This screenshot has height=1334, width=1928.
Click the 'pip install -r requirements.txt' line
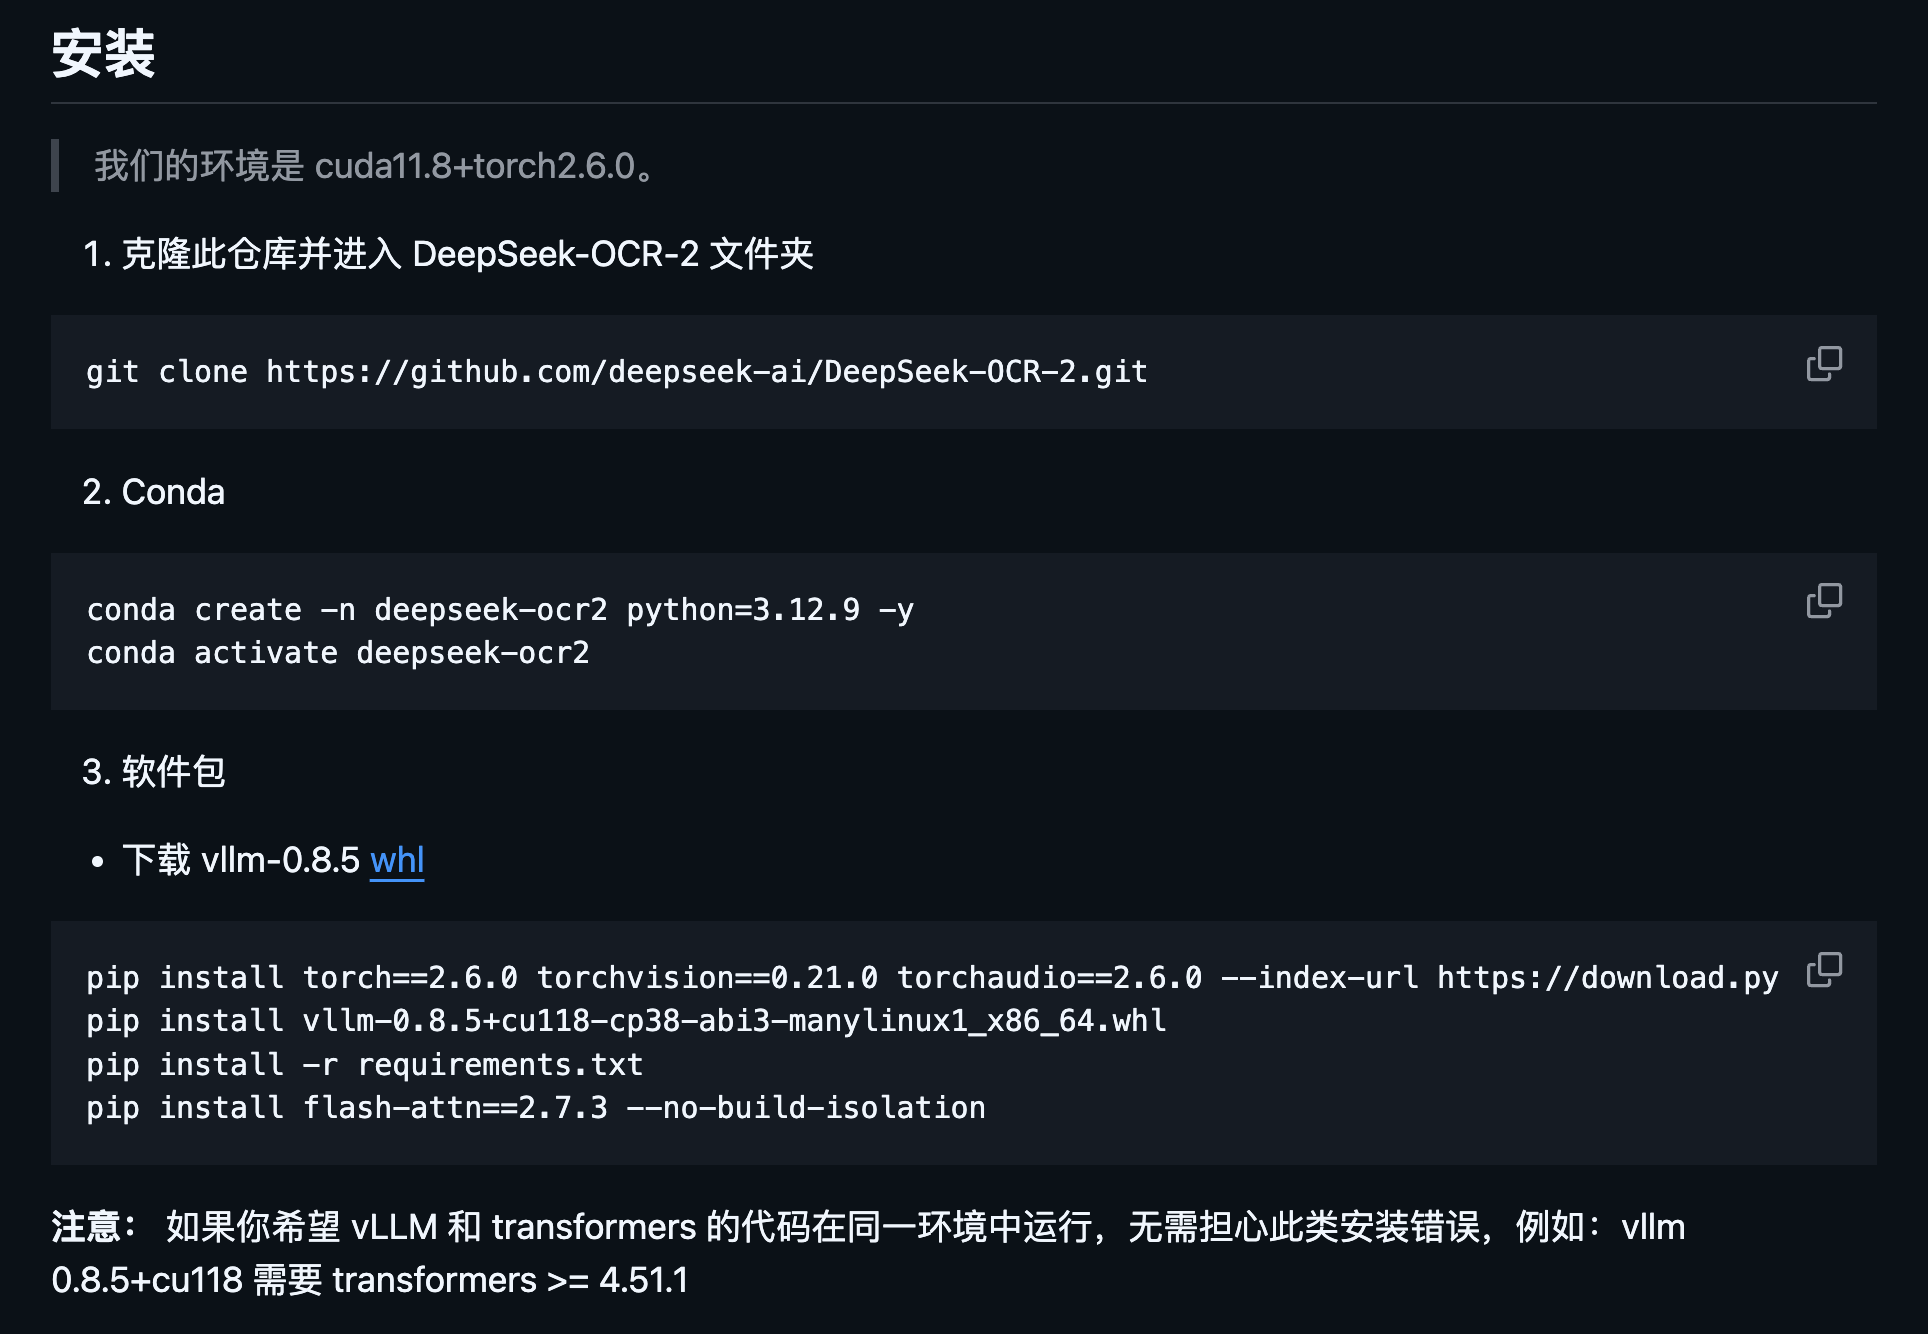364,1064
